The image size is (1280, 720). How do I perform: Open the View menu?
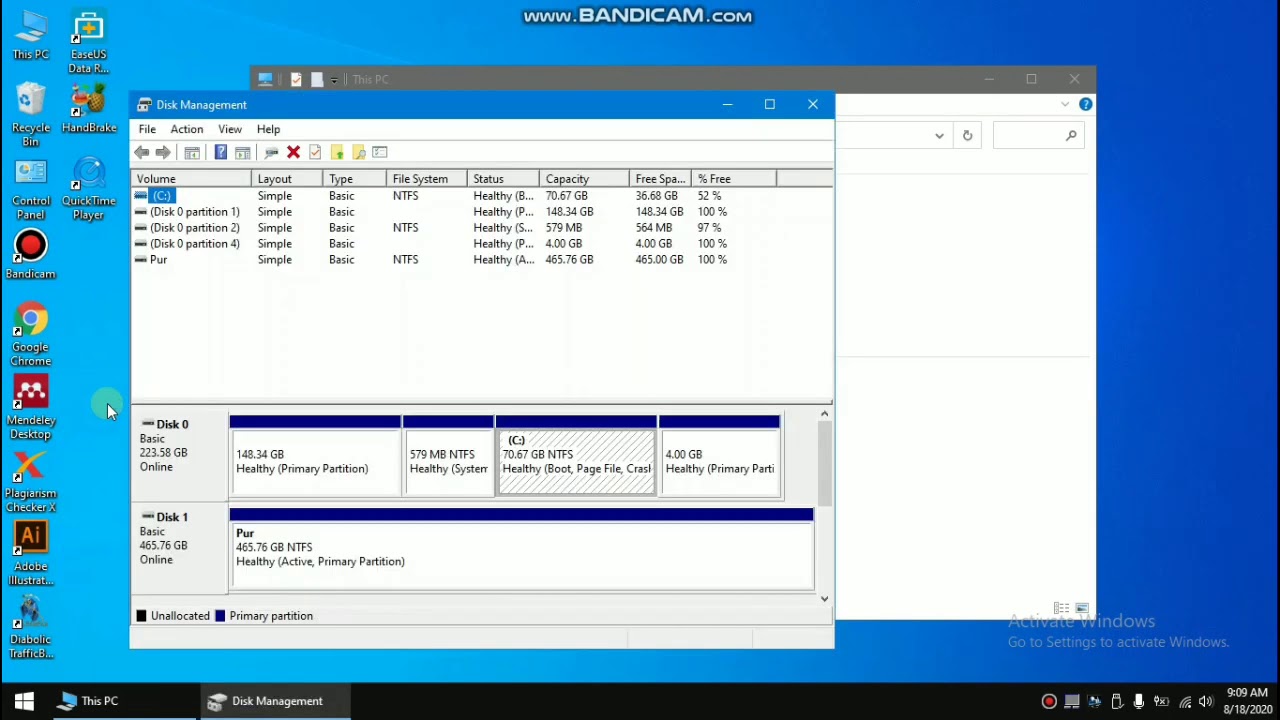tap(230, 129)
